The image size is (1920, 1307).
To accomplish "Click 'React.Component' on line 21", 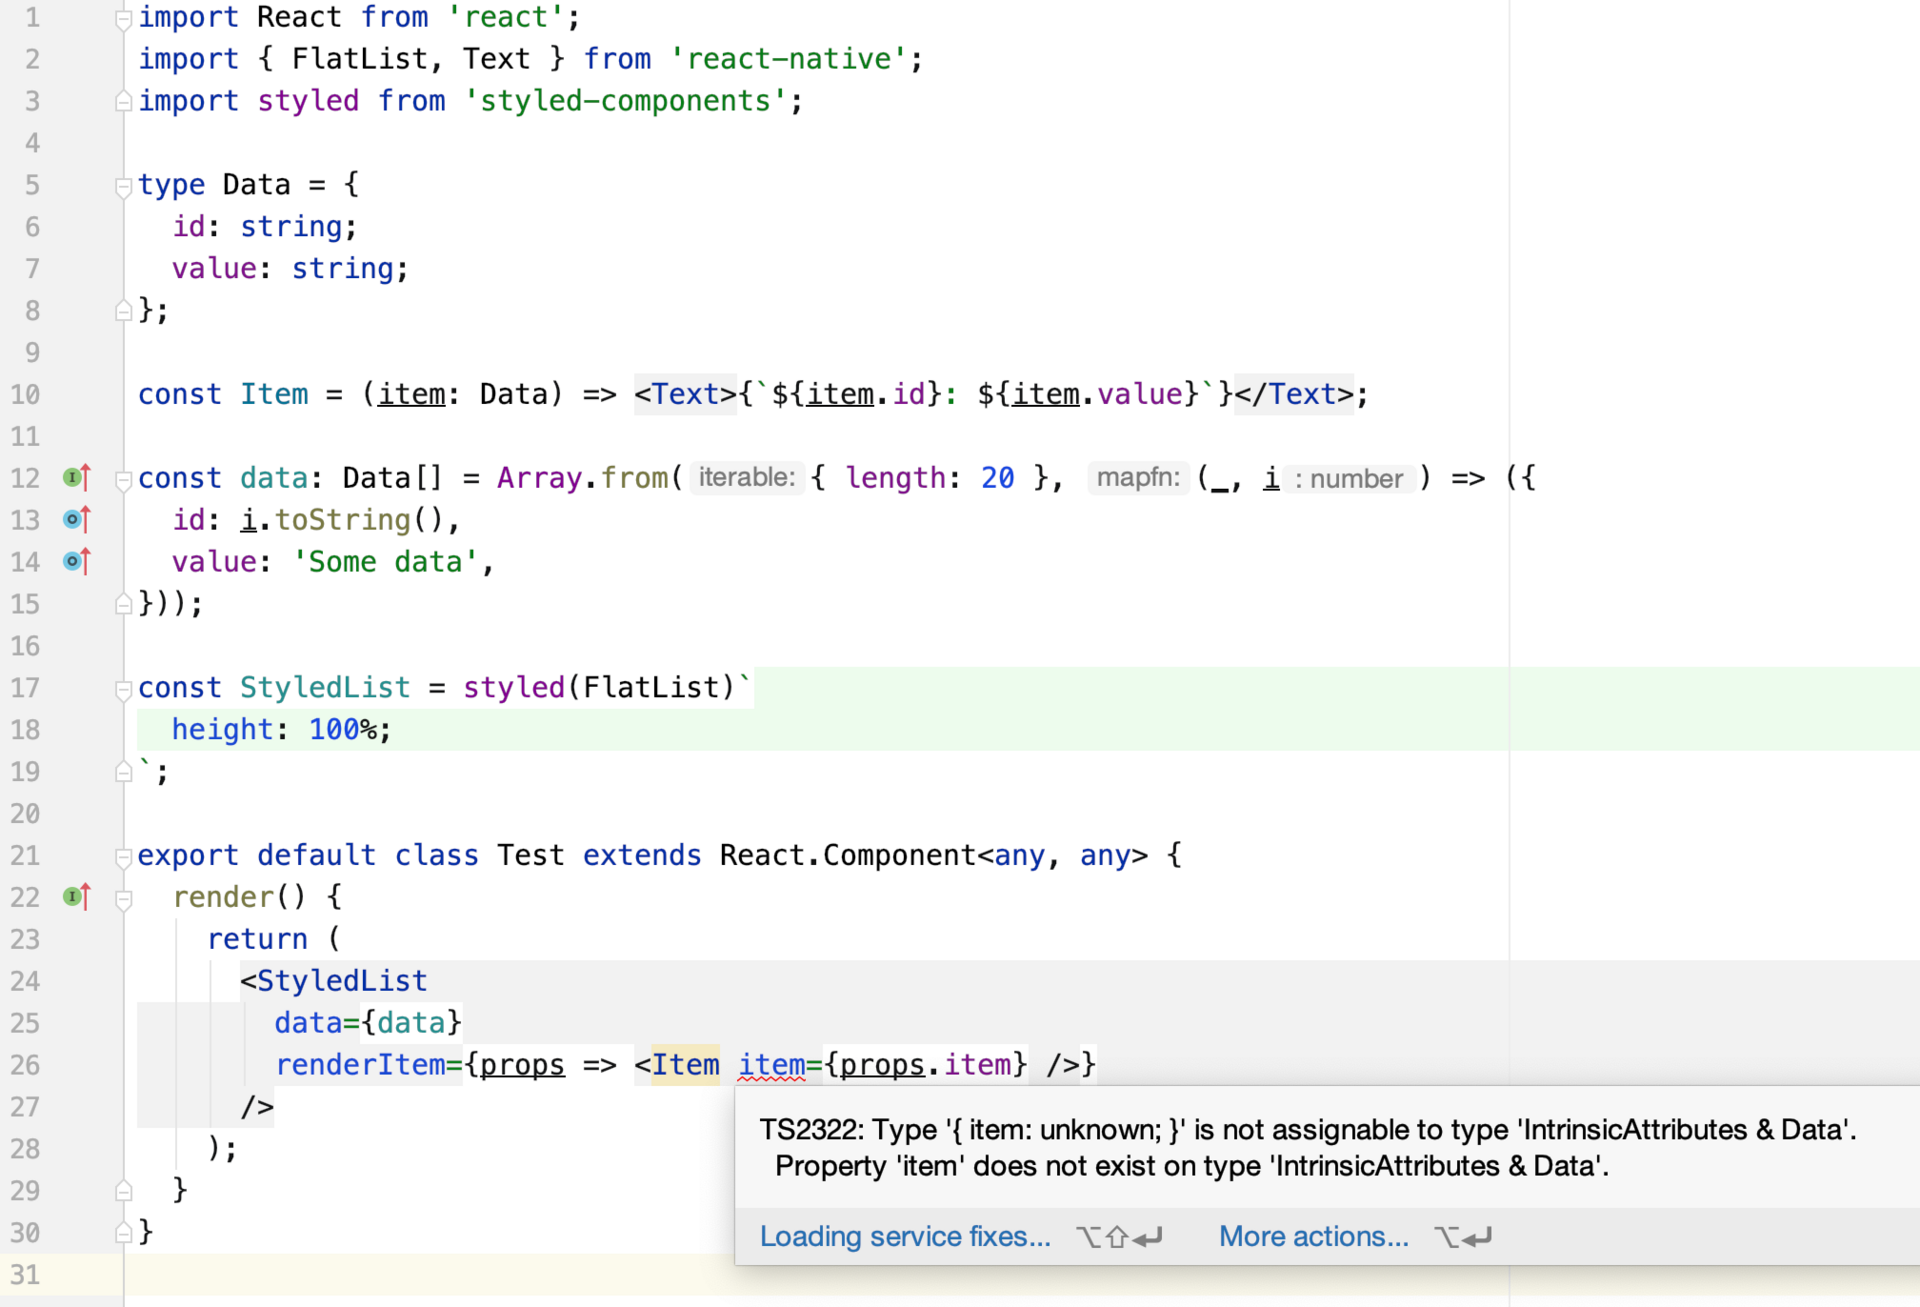I will point(848,856).
